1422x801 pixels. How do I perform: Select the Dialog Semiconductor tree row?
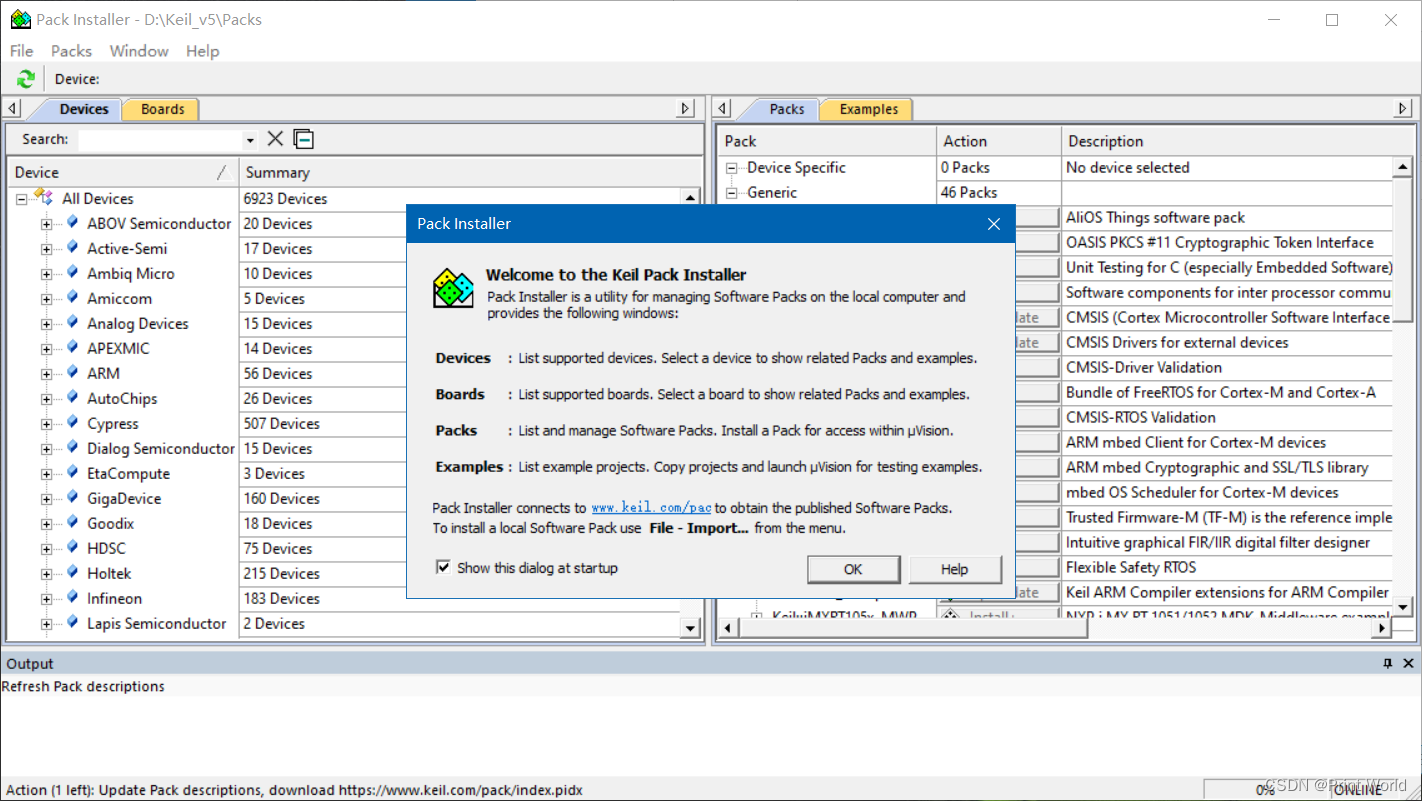click(160, 448)
